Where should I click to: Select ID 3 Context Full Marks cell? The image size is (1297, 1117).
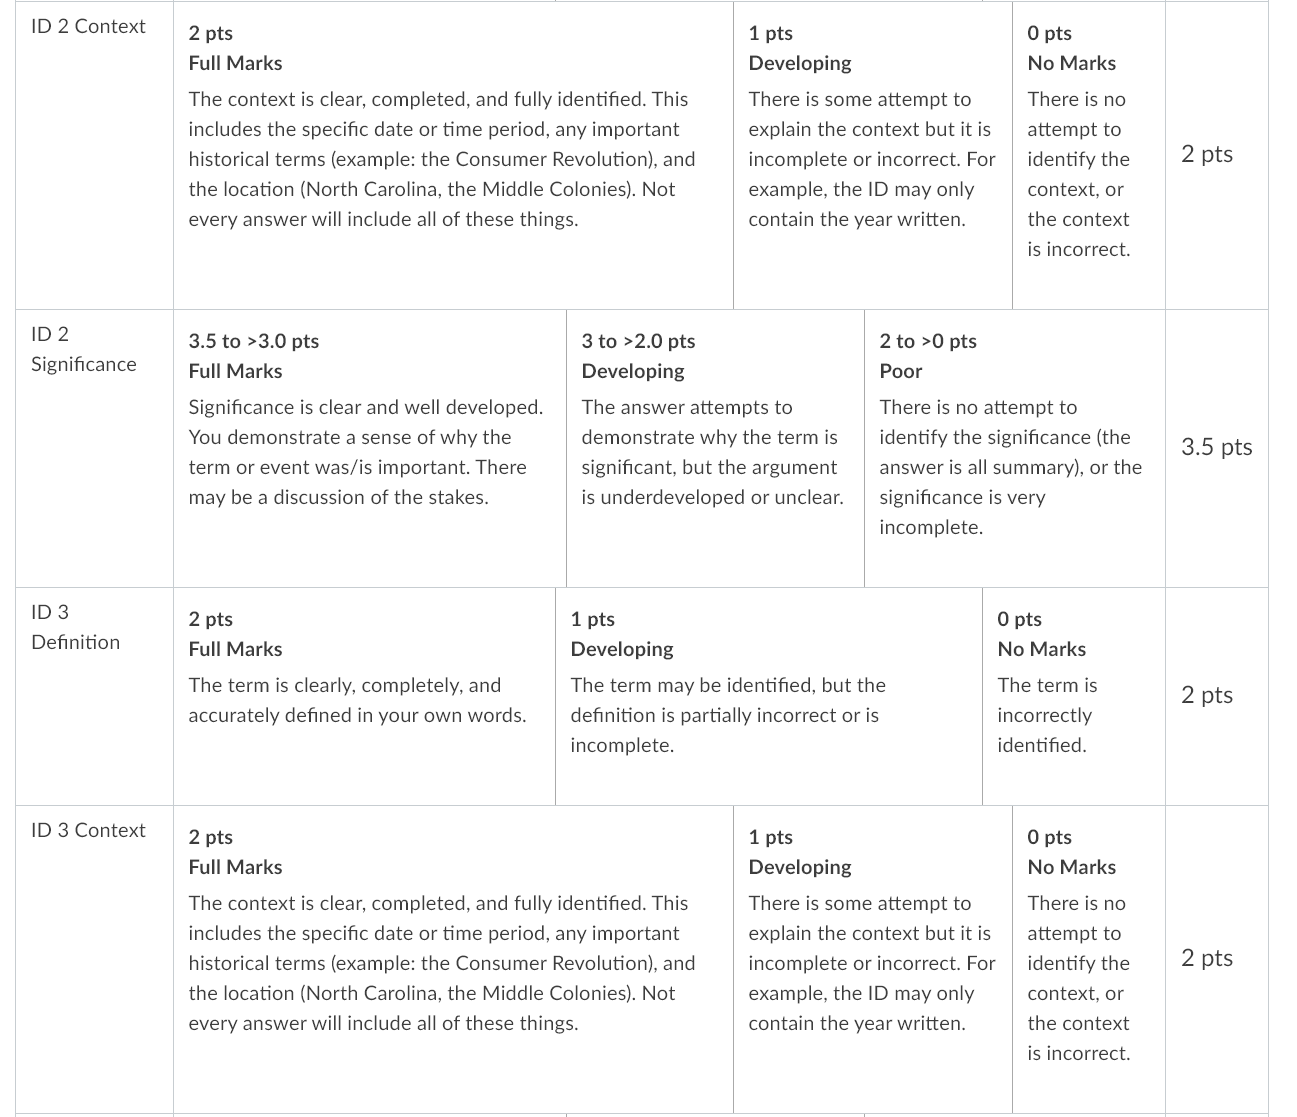453,959
